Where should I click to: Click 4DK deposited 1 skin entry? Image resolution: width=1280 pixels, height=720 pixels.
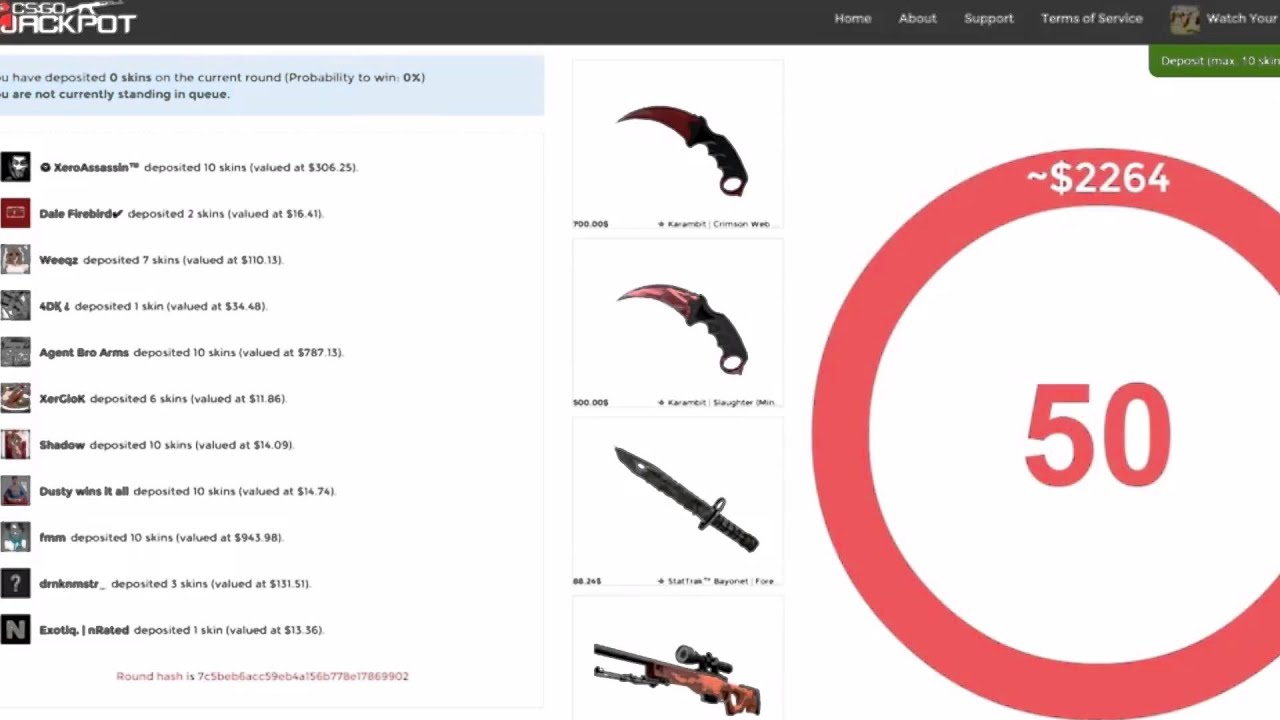(153, 306)
